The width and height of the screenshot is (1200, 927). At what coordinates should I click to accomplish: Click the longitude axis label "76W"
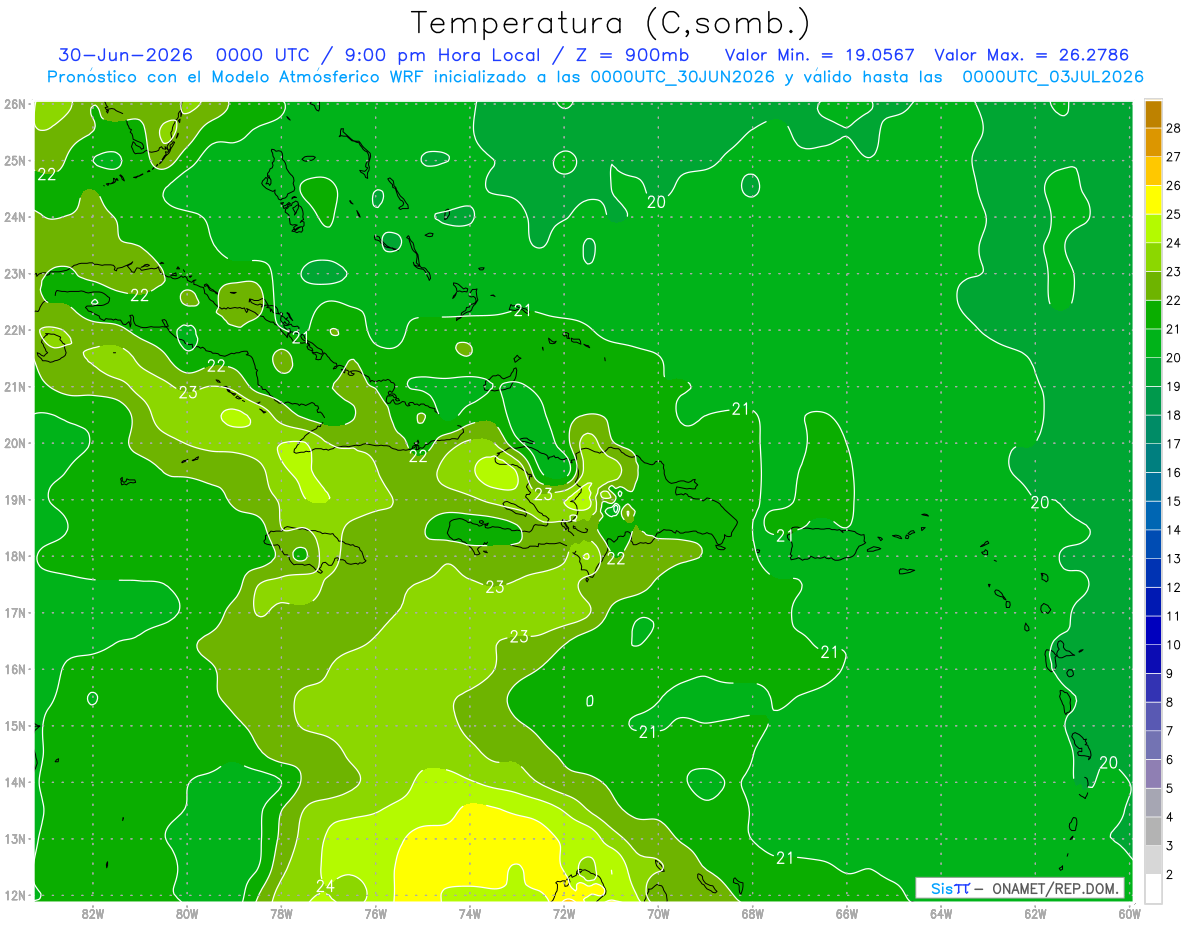[375, 913]
